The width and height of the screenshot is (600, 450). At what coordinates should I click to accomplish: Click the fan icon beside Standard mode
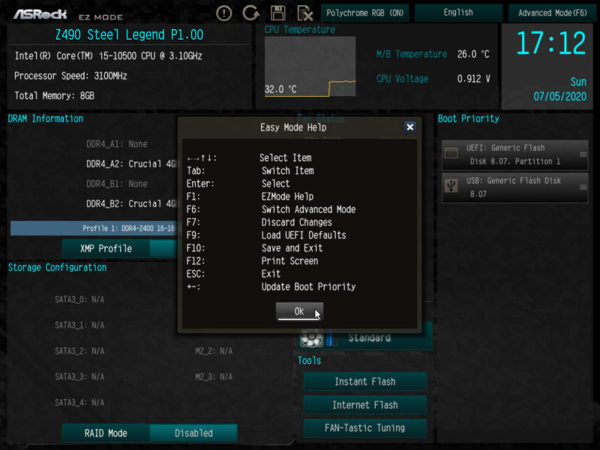[x=311, y=338]
